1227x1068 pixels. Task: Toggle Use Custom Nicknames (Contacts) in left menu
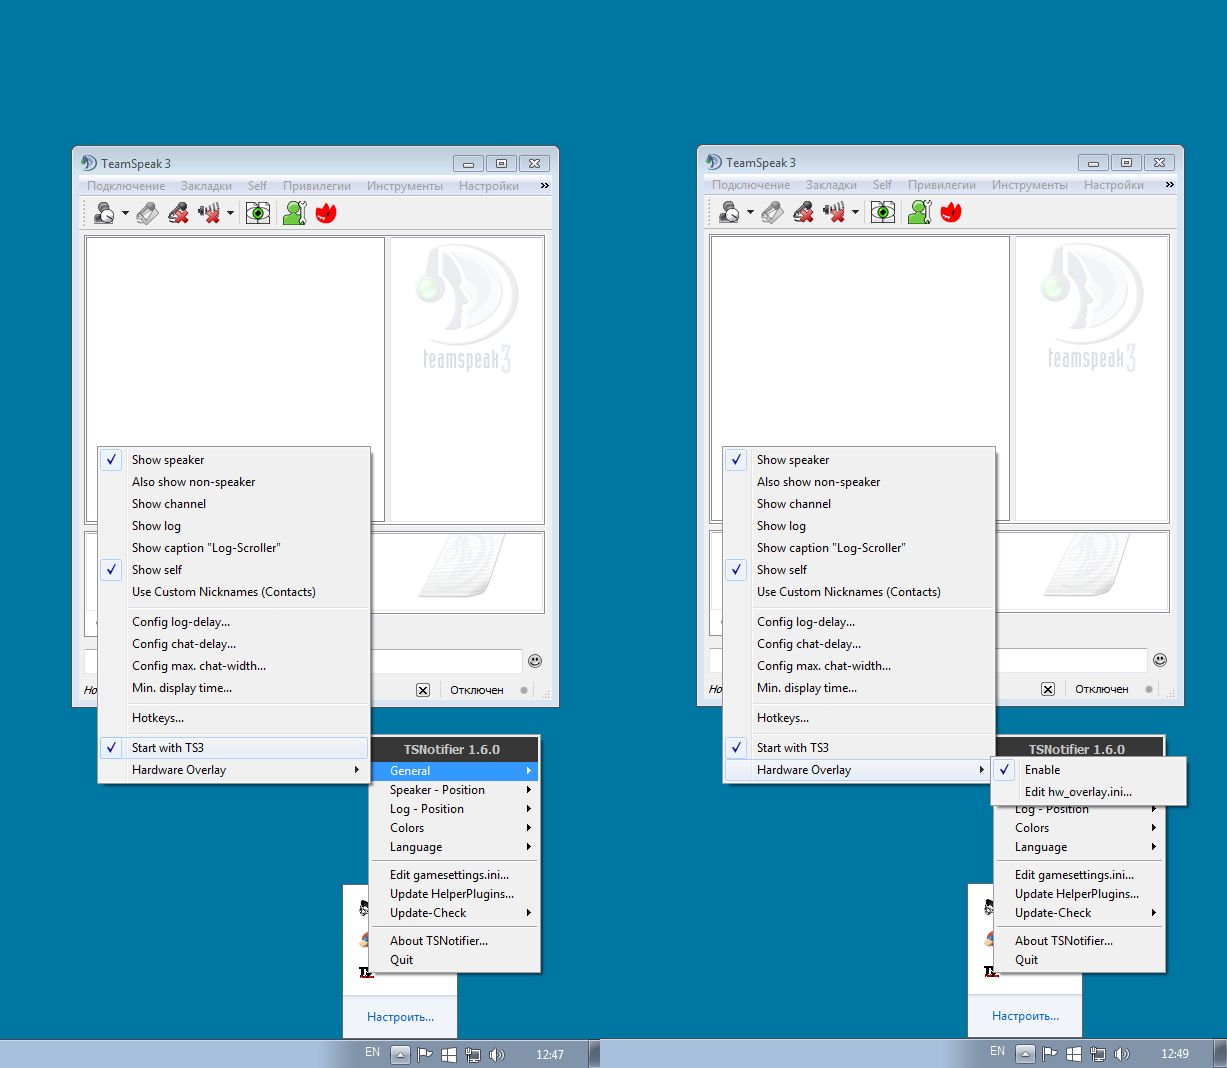(x=234, y=592)
